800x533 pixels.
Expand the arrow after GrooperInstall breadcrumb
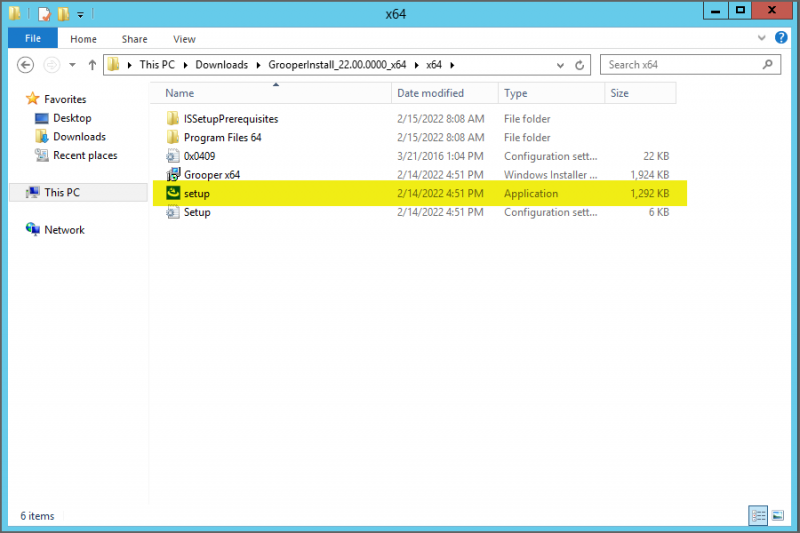tap(416, 65)
